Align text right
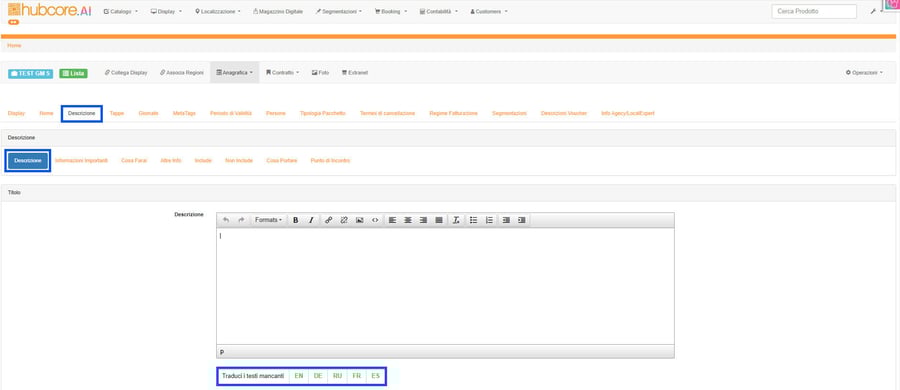Image resolution: width=900 pixels, height=390 pixels. point(423,220)
